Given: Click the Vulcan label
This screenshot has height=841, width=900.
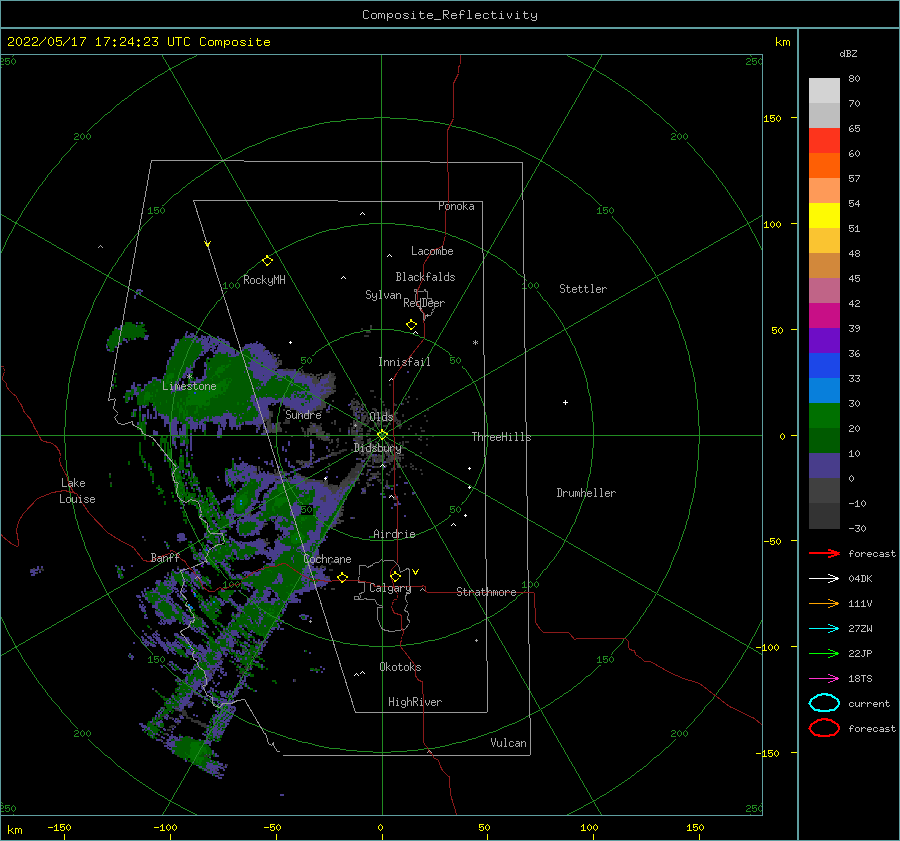Looking at the screenshot, I should [x=509, y=743].
